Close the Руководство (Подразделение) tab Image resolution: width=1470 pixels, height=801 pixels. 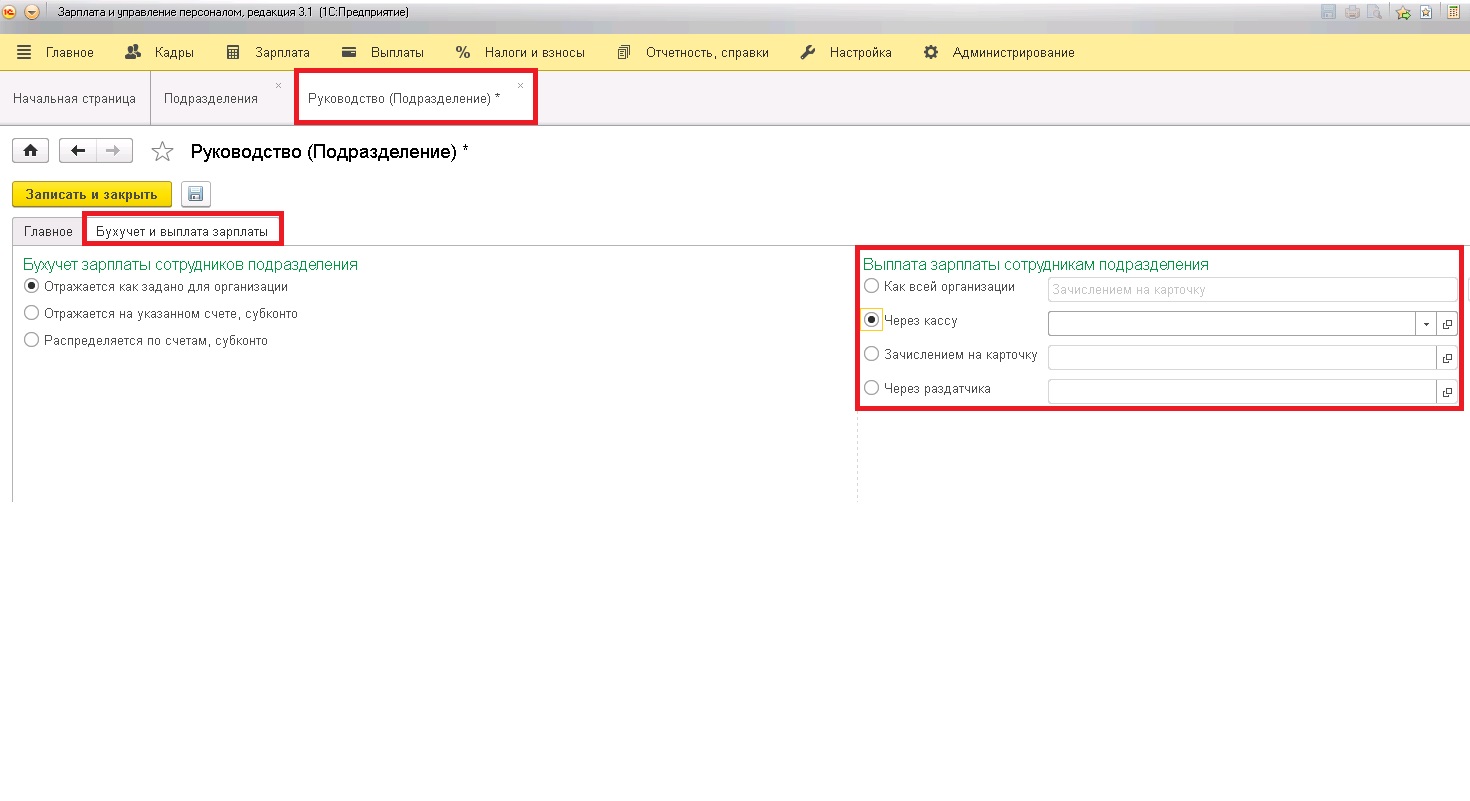pyautogui.click(x=520, y=85)
